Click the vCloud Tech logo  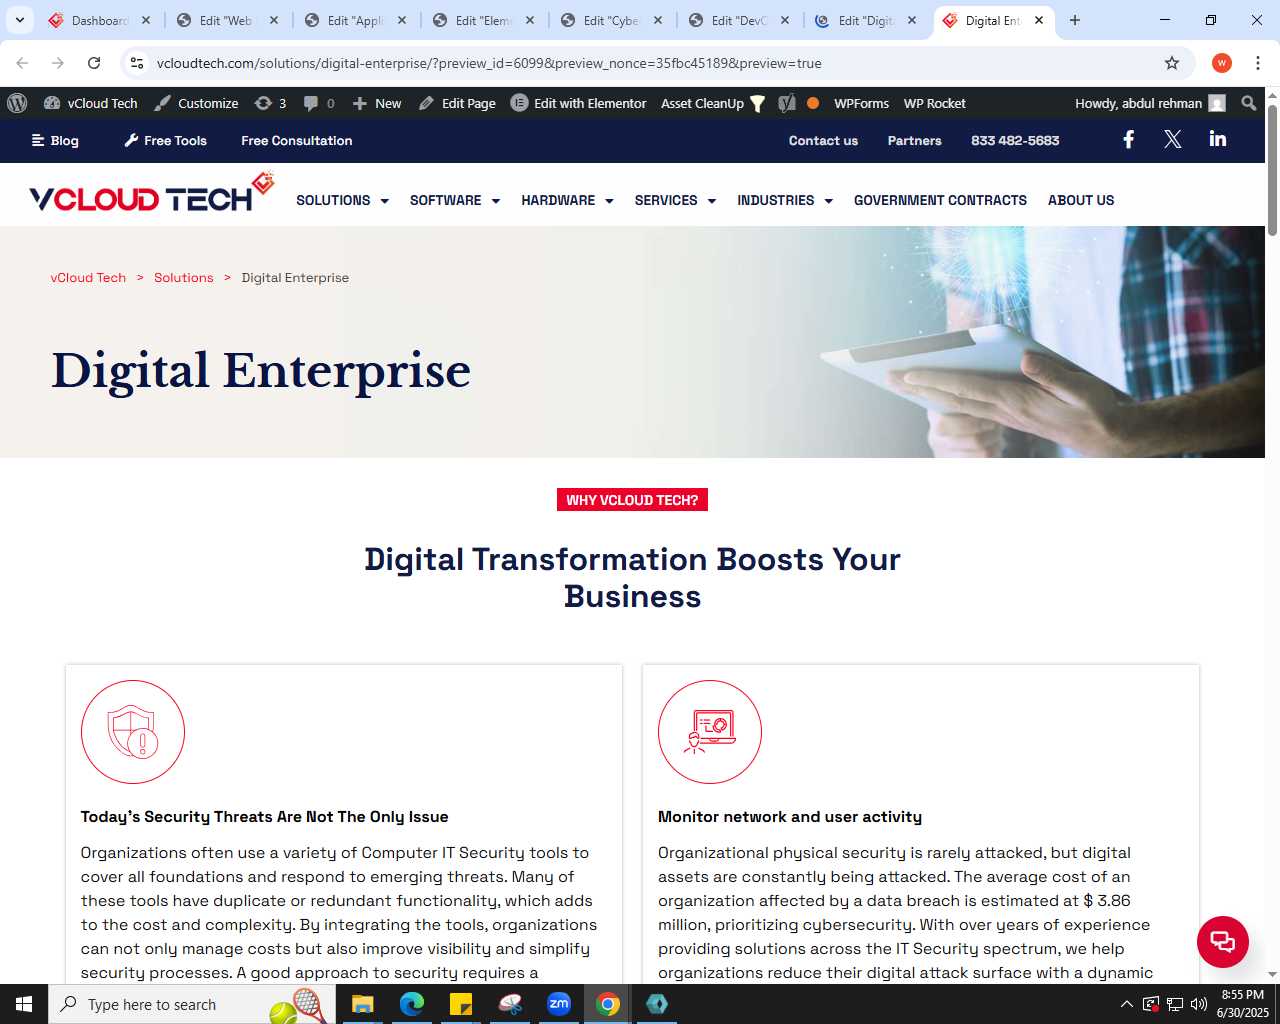click(x=151, y=193)
